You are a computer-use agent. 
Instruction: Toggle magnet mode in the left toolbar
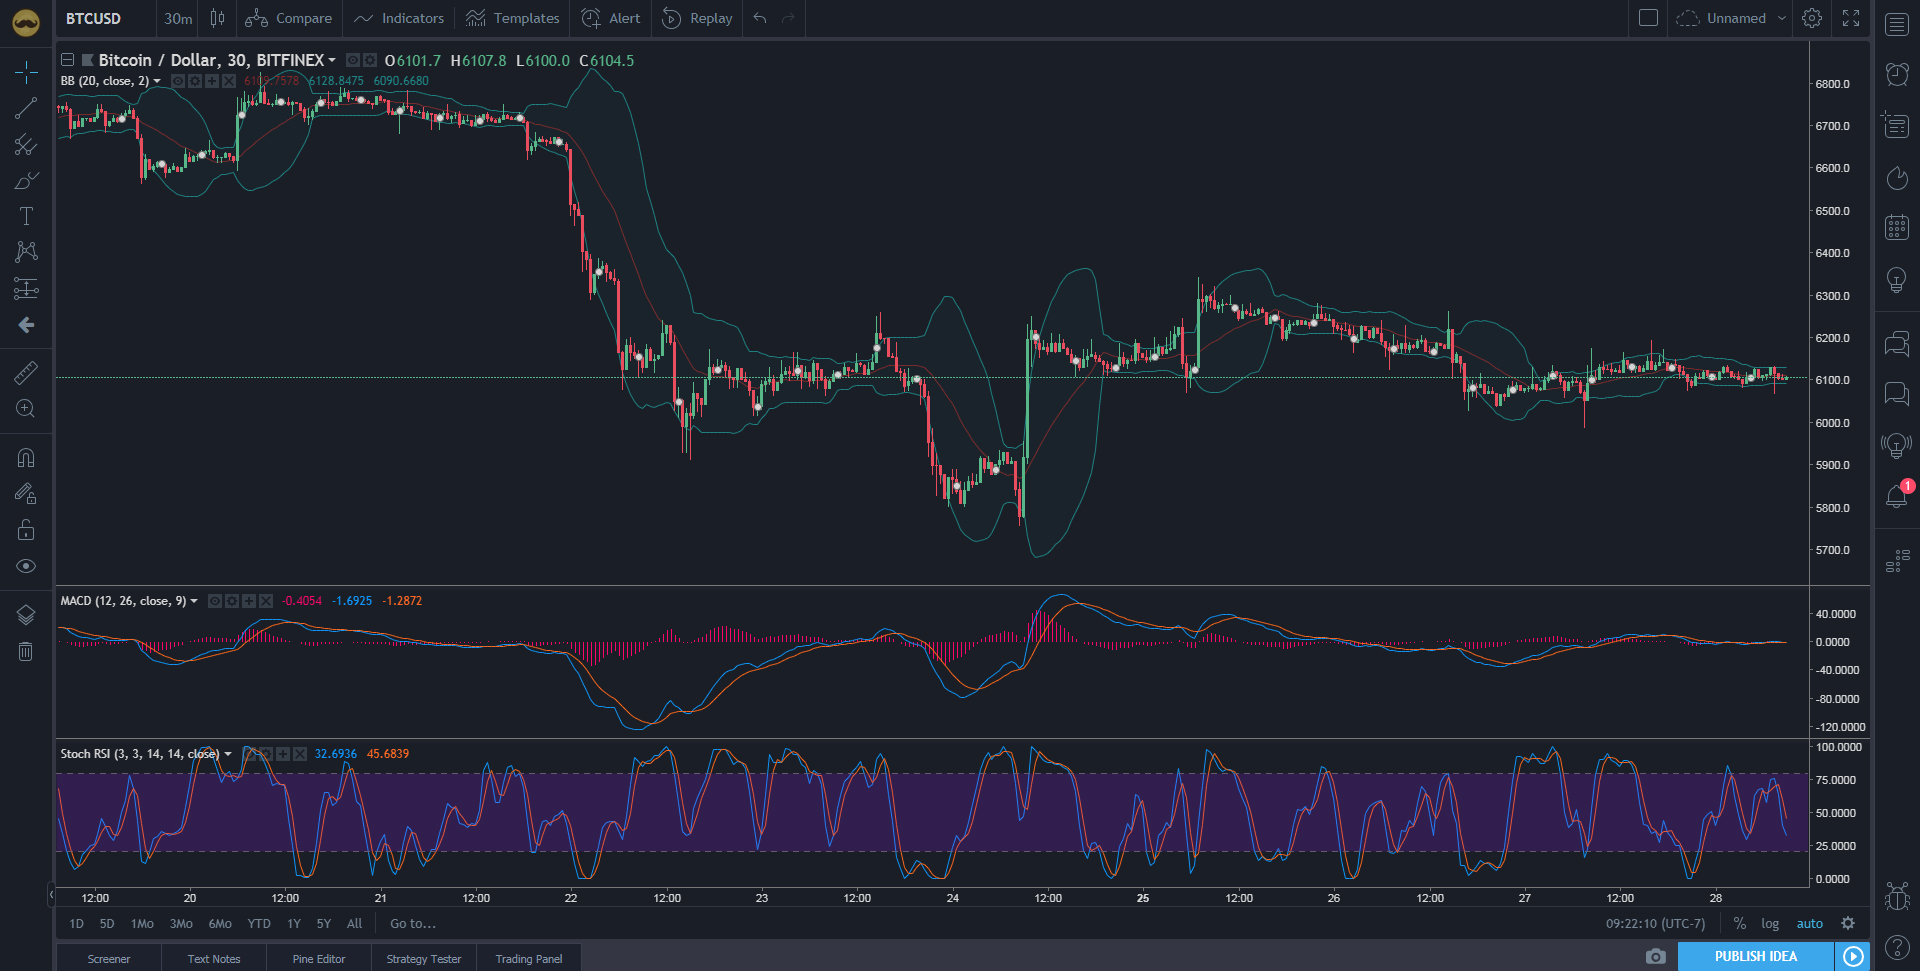pos(25,457)
